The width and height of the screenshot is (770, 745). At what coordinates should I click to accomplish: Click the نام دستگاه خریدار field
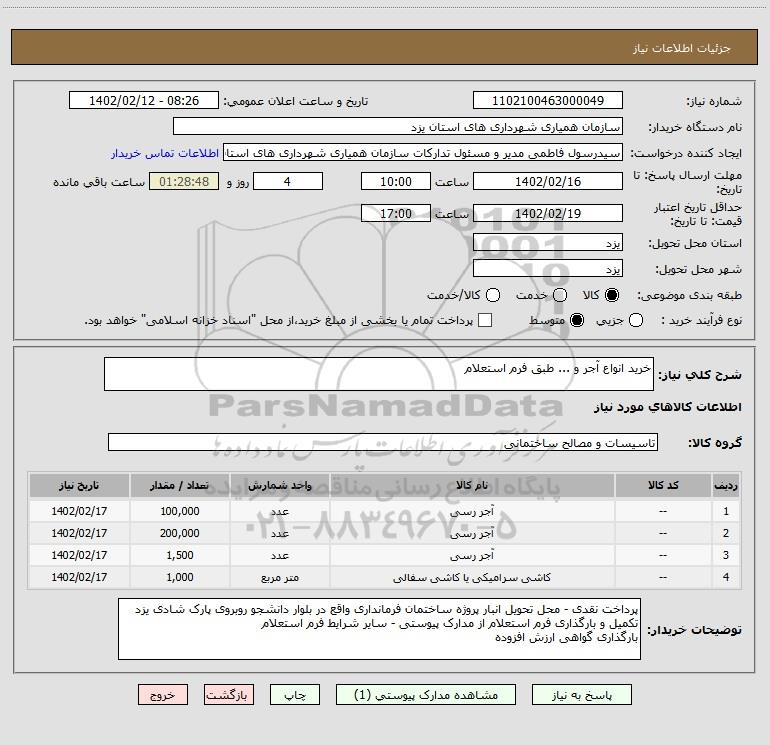(398, 127)
